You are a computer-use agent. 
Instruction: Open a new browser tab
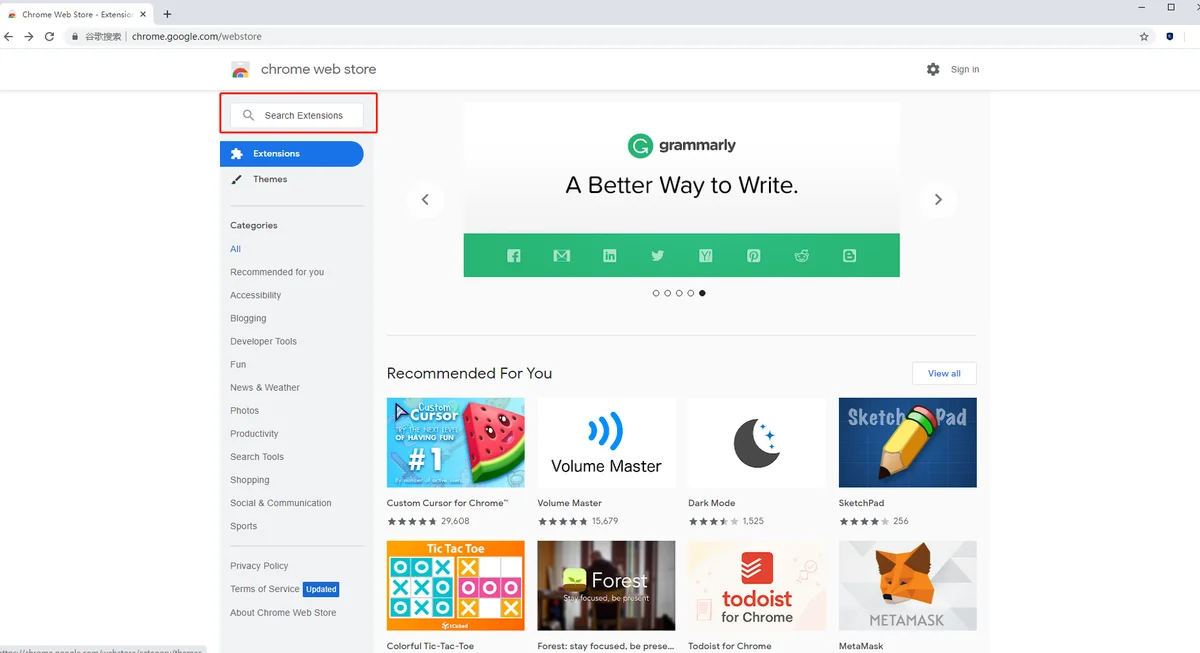tap(167, 14)
